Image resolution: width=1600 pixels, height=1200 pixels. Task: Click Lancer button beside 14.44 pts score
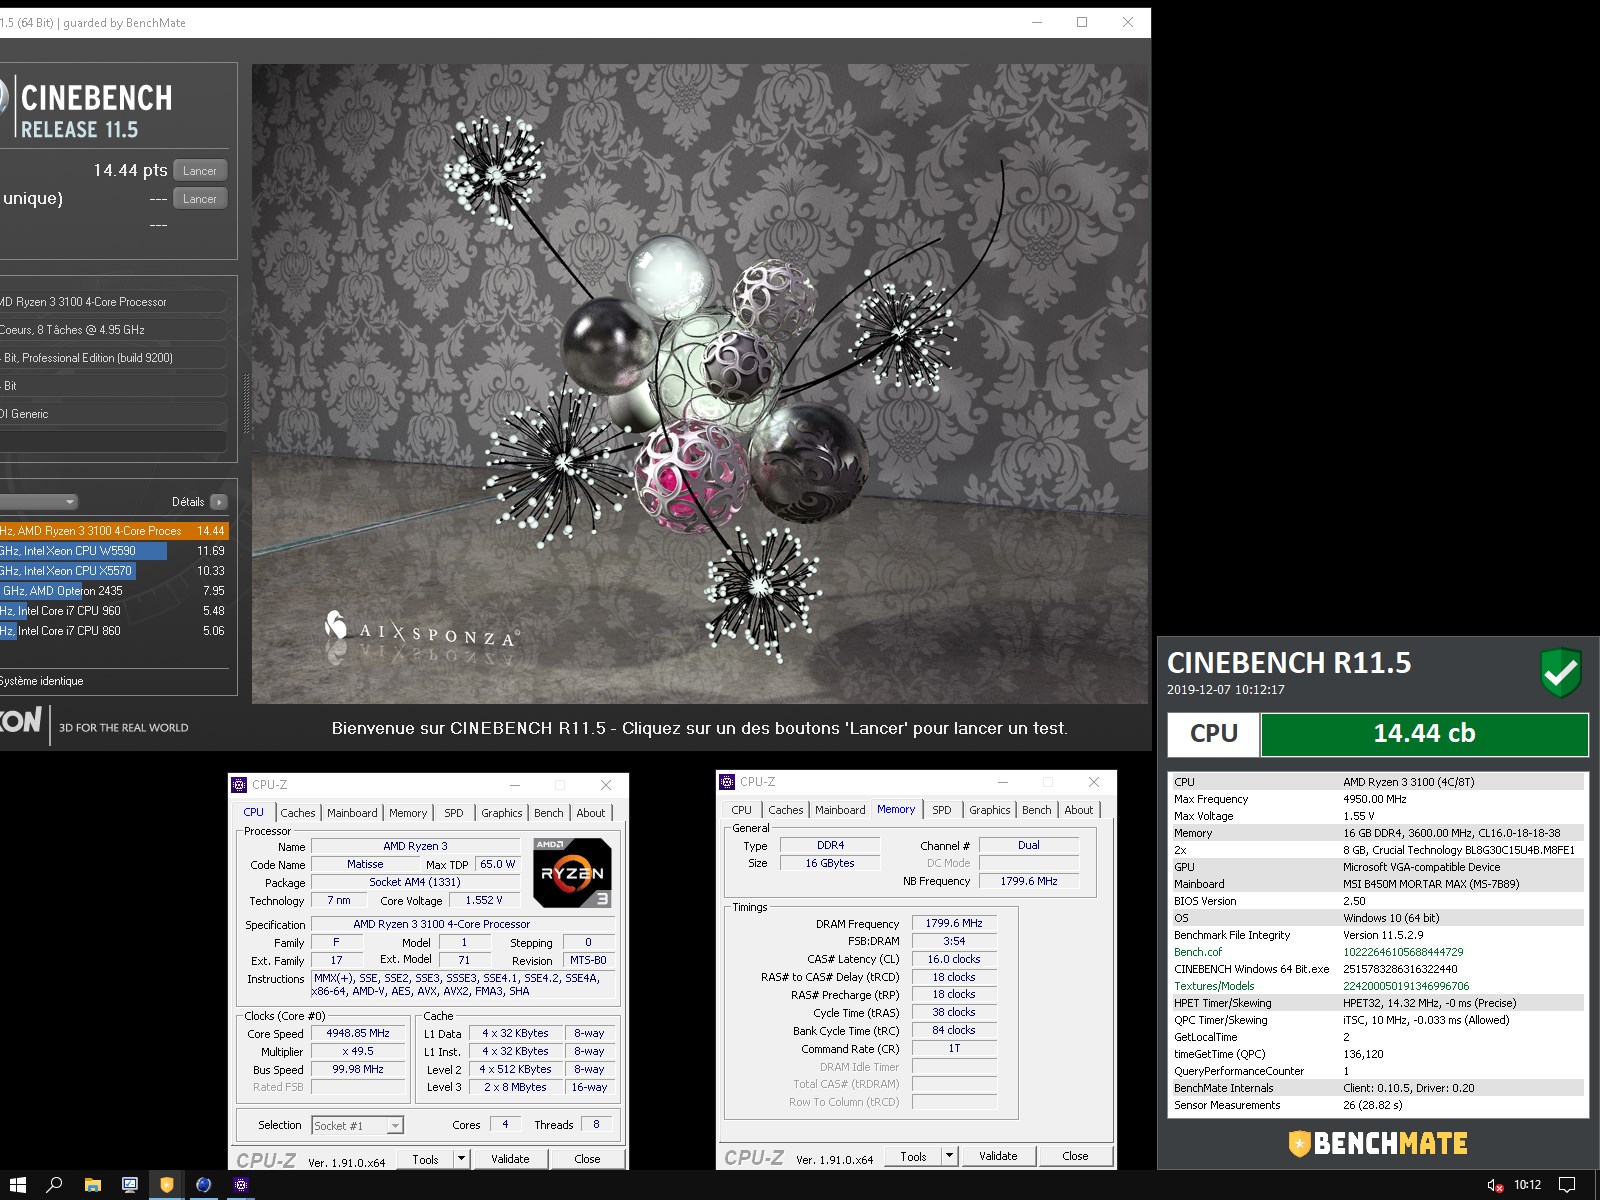pos(200,171)
